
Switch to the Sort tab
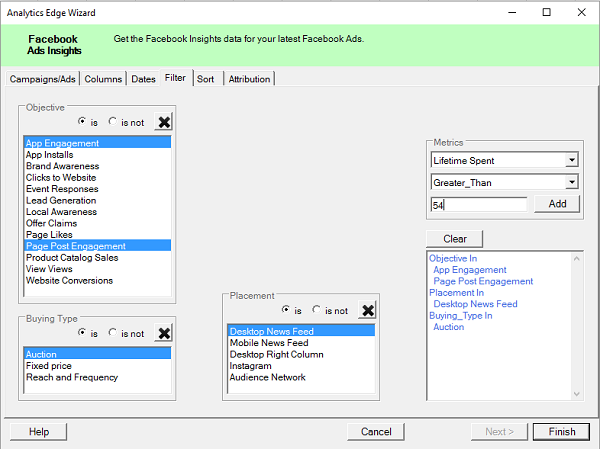205,79
